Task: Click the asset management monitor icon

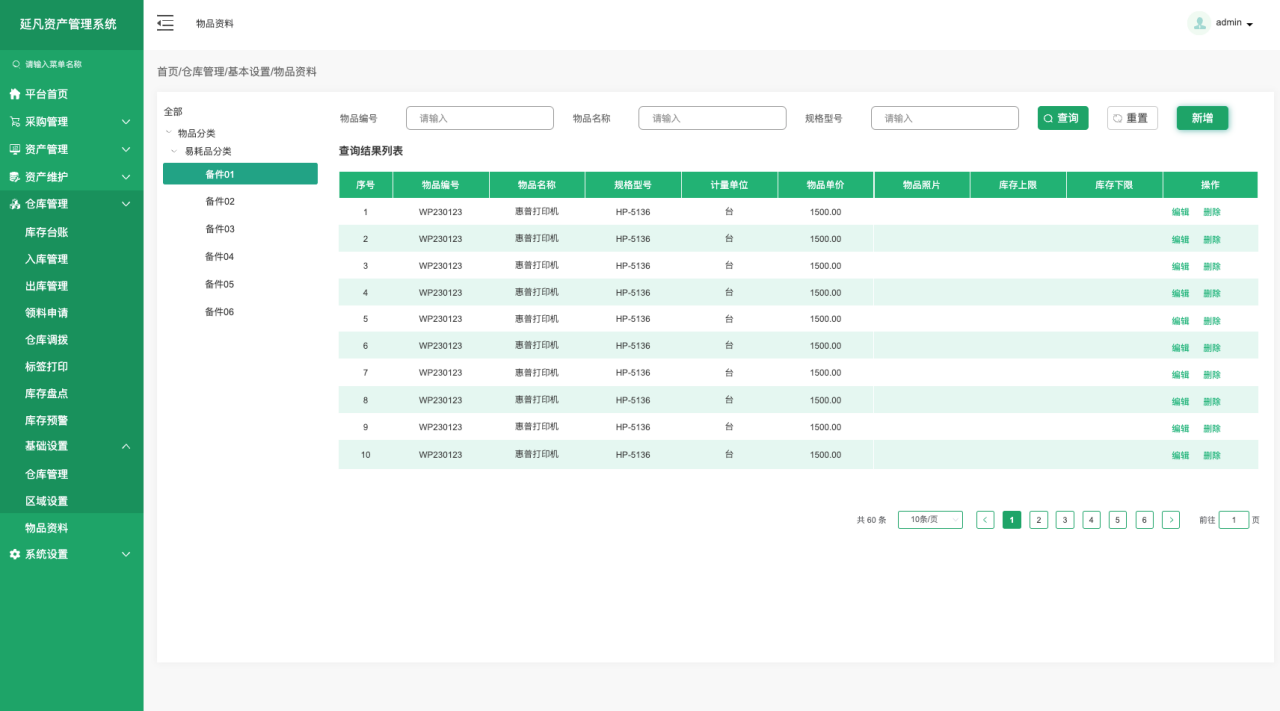Action: (14, 149)
